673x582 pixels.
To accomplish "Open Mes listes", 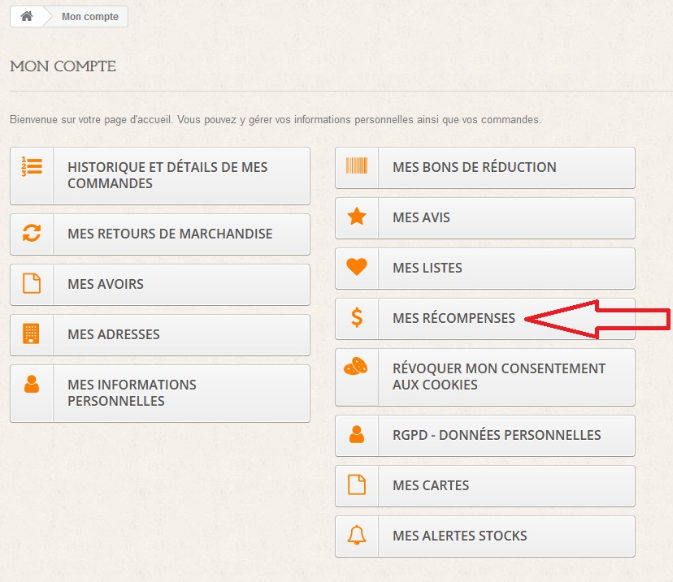I will point(485,268).
